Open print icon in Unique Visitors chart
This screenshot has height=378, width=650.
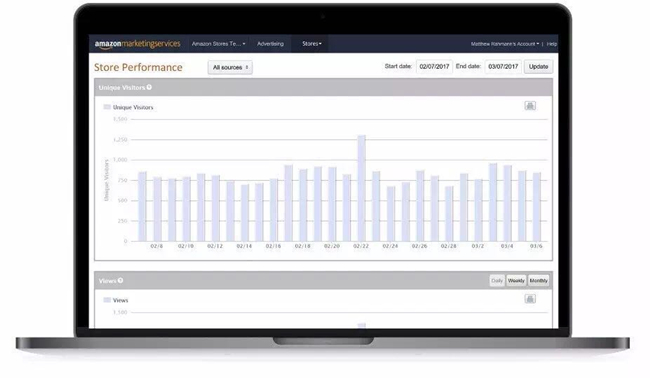(x=530, y=106)
